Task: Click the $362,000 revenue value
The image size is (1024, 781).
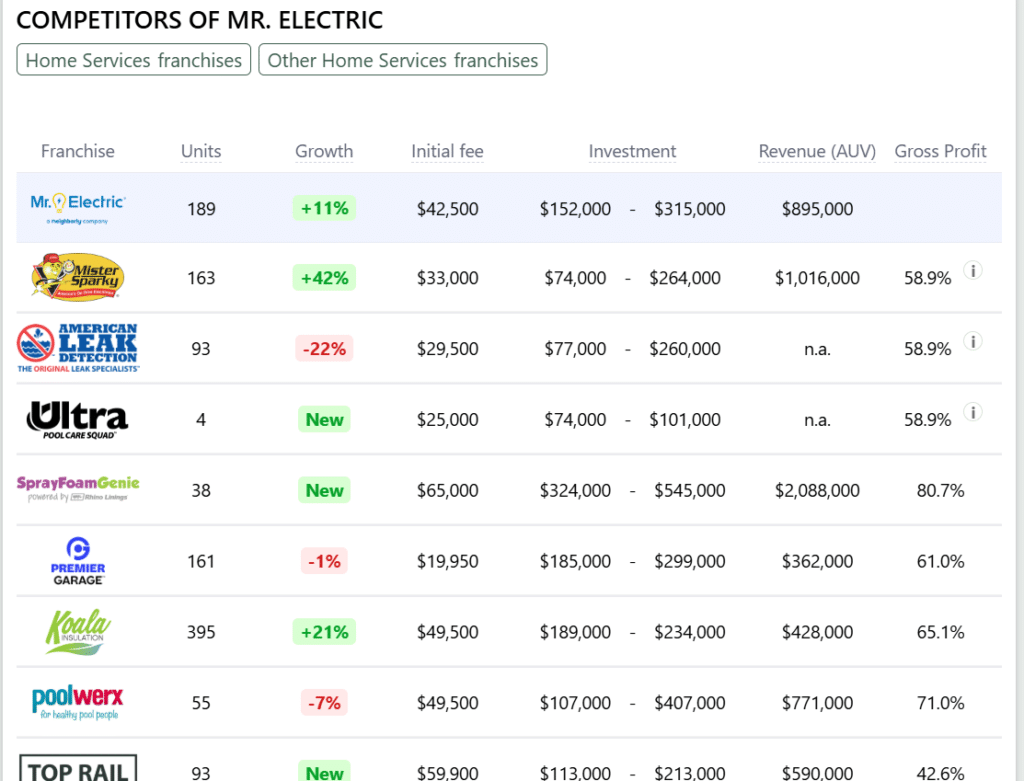Action: coord(817,561)
